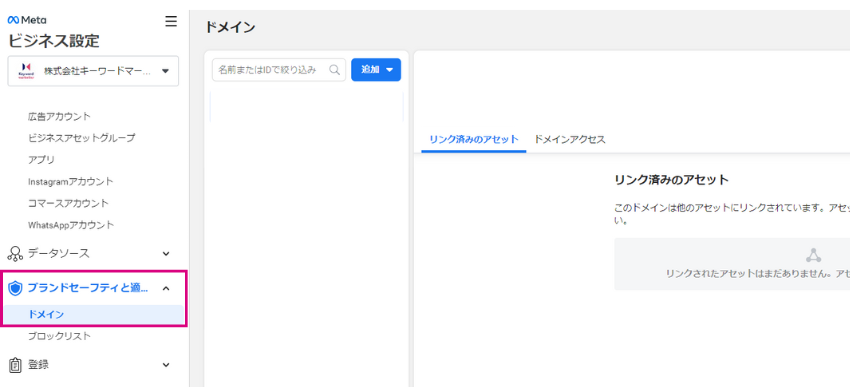Click the リンクされたアセットはまだありません message
The image size is (850, 387).
tap(758, 274)
